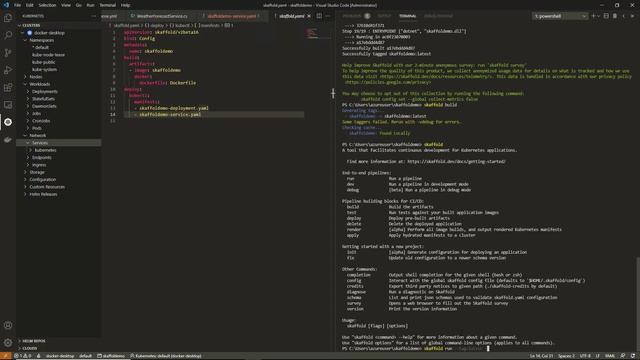Click docker-desktop in status bar

[60, 356]
